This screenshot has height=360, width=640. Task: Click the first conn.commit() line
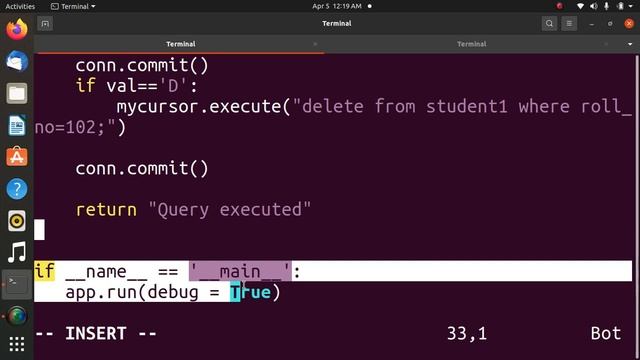point(142,65)
